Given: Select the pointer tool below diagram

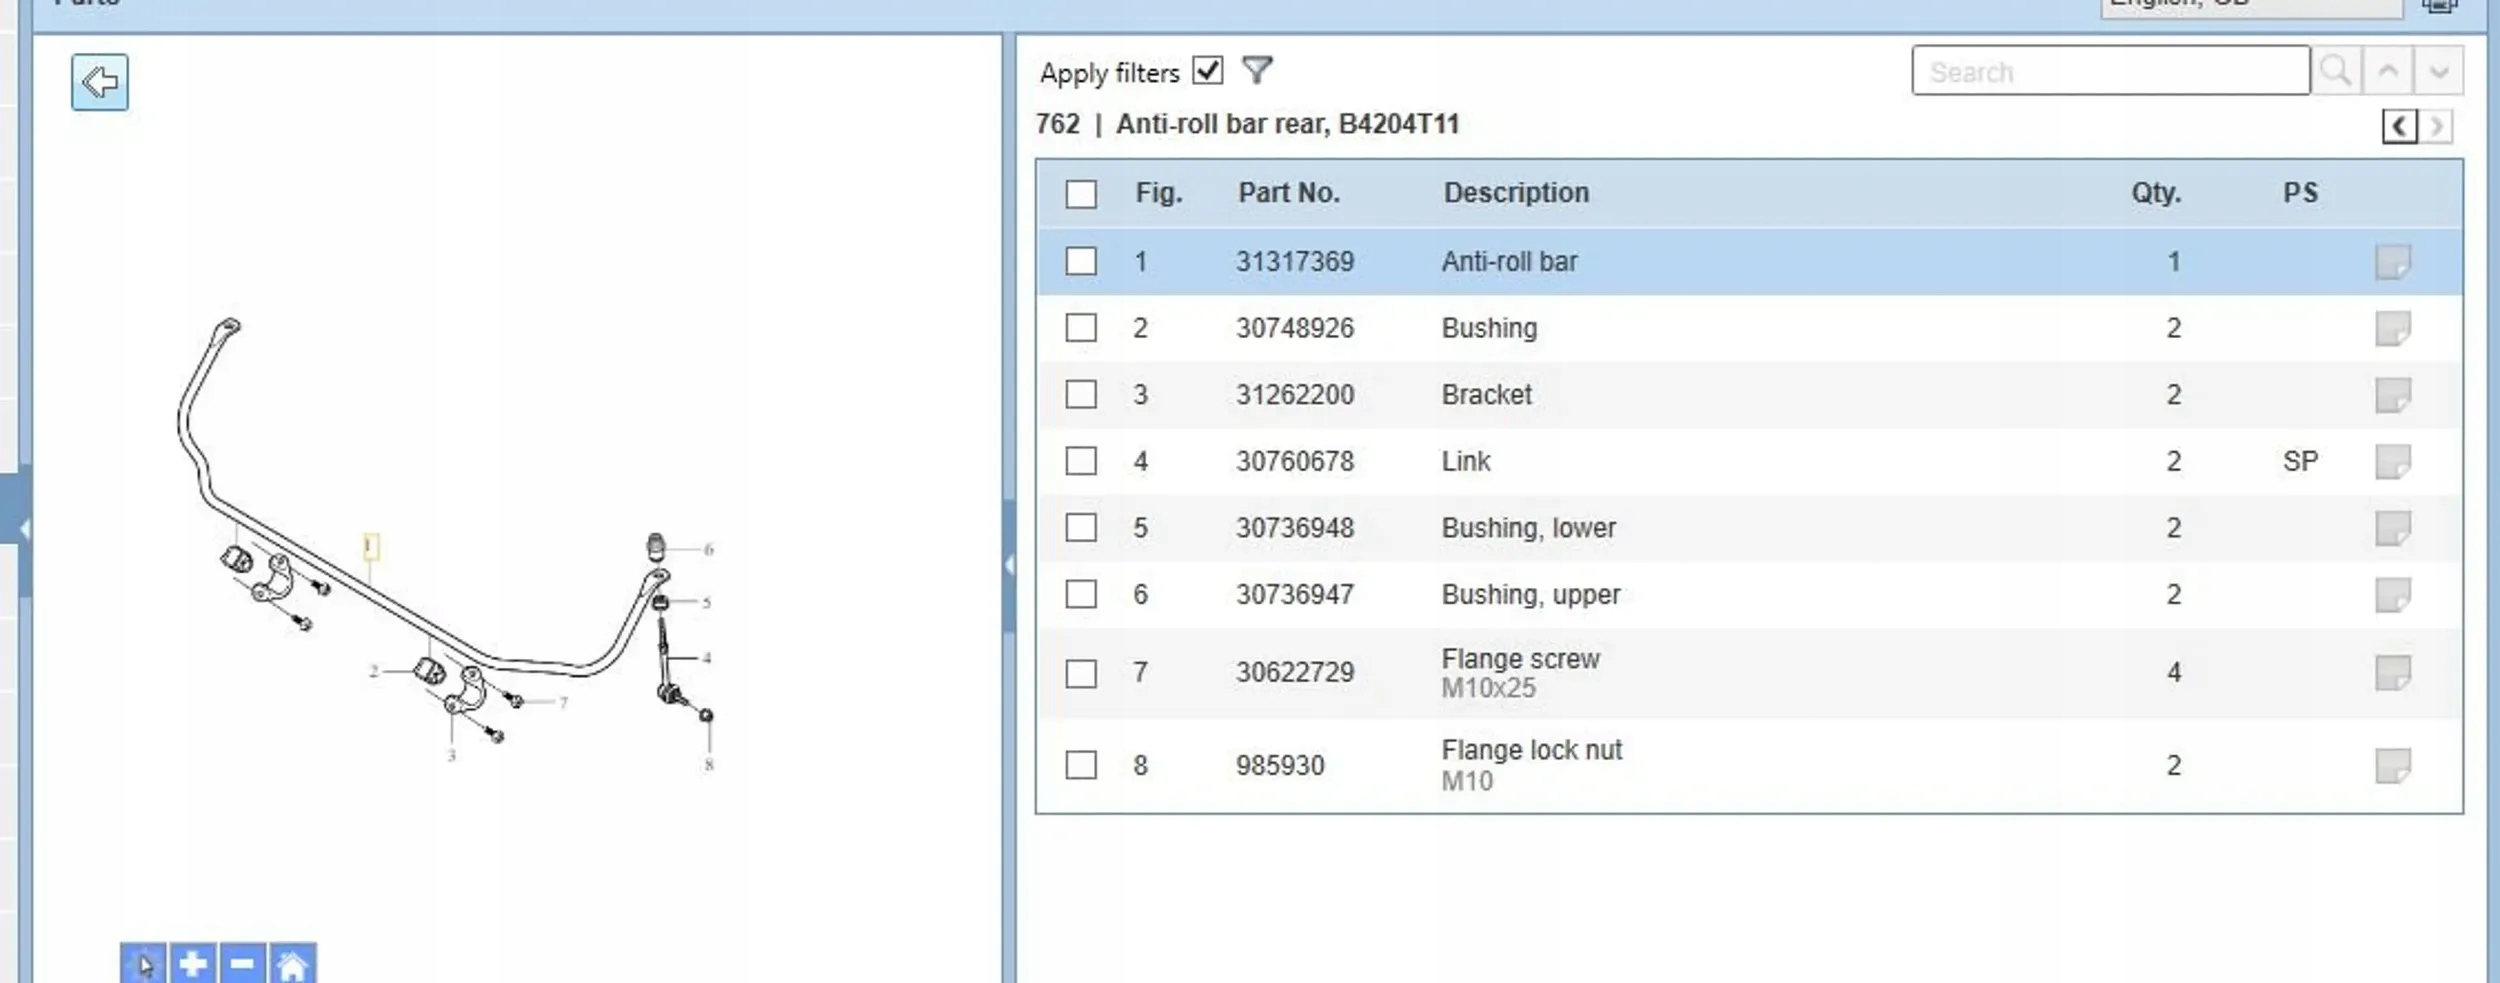Looking at the screenshot, I should pos(144,964).
